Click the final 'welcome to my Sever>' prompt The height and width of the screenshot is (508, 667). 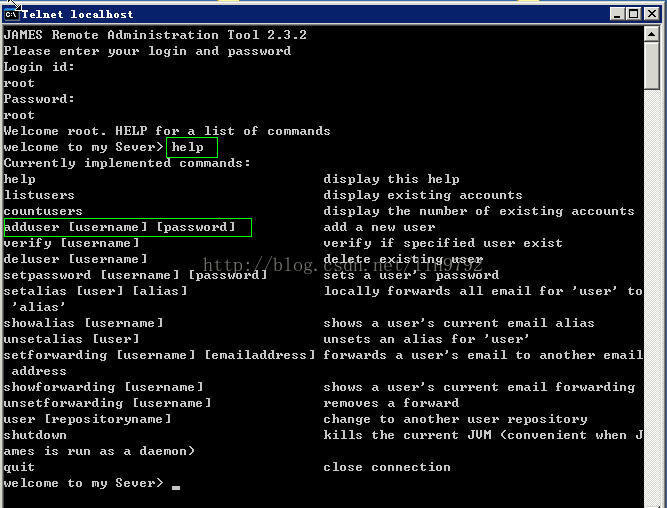(x=83, y=483)
